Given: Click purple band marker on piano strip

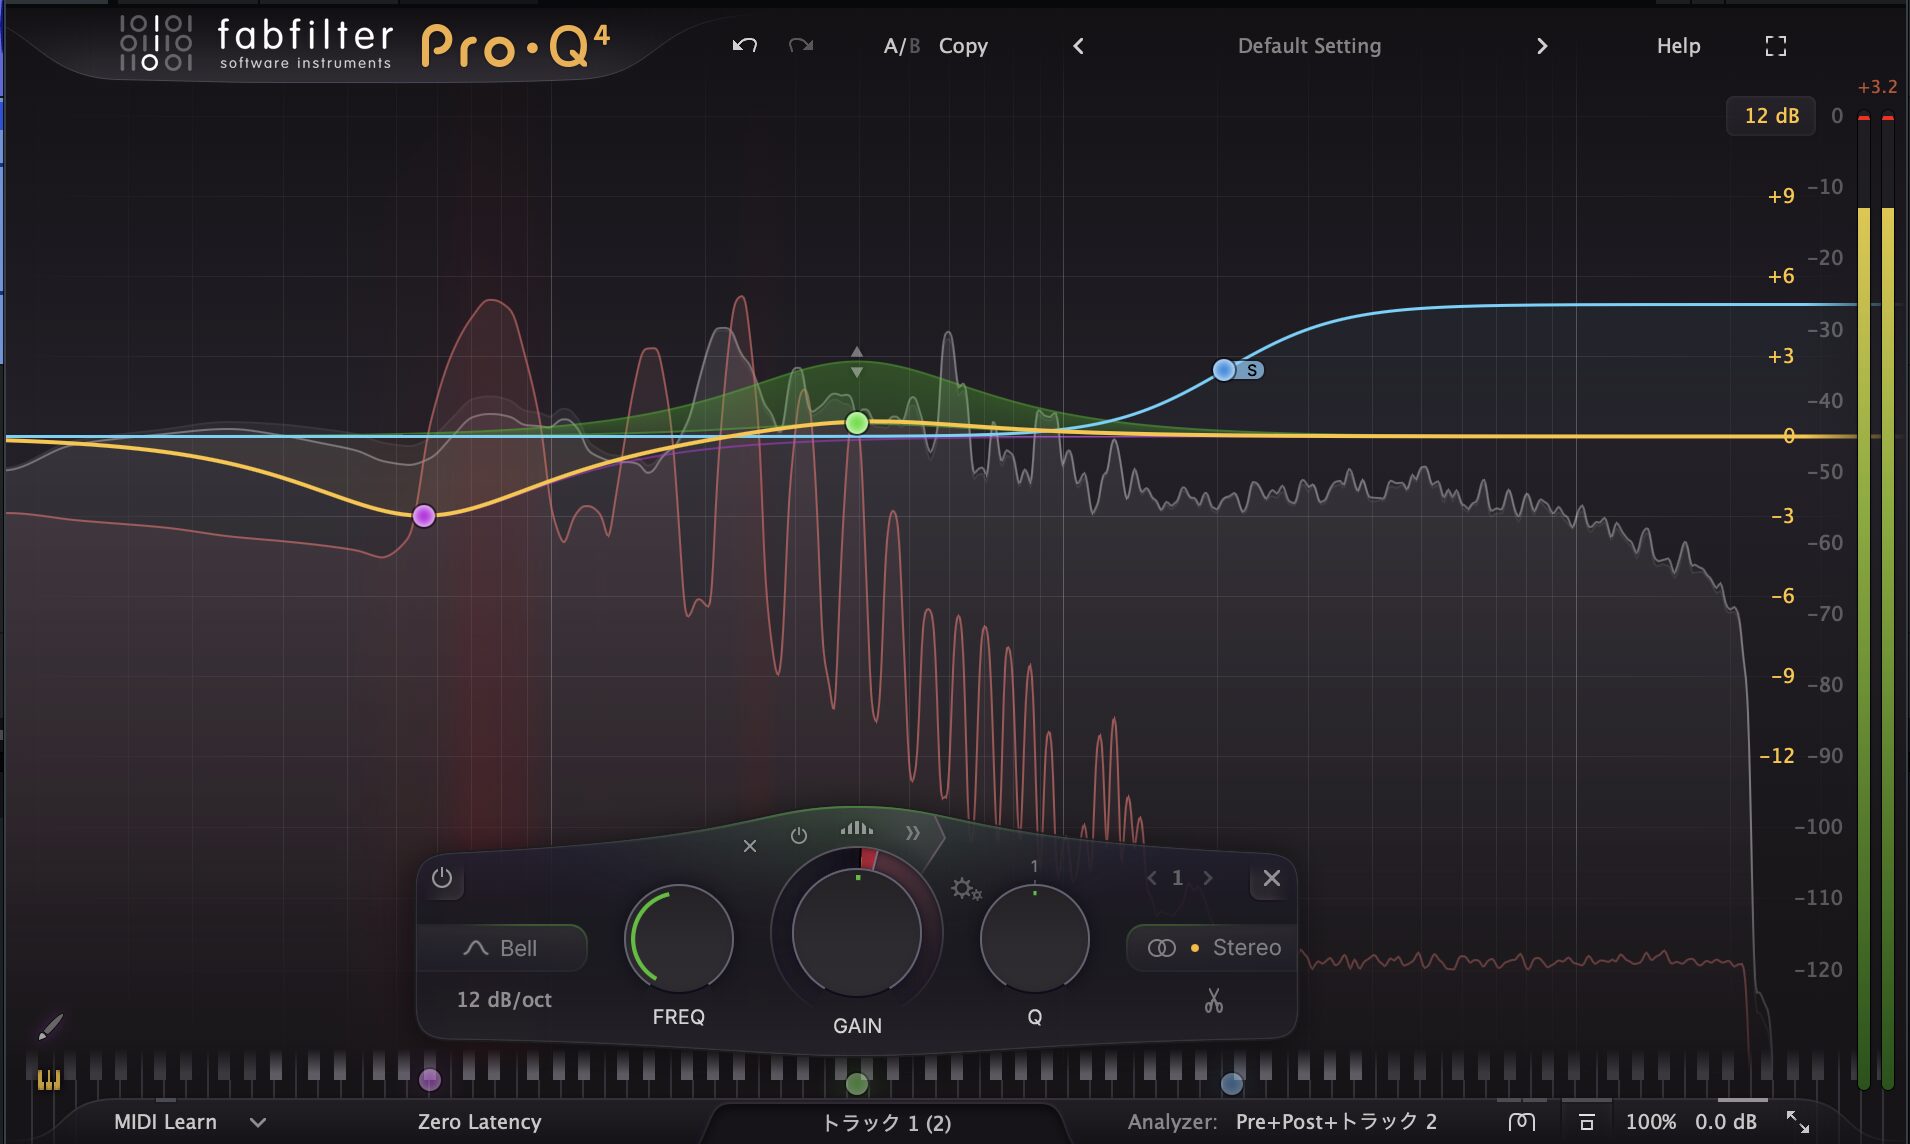Looking at the screenshot, I should tap(430, 1080).
